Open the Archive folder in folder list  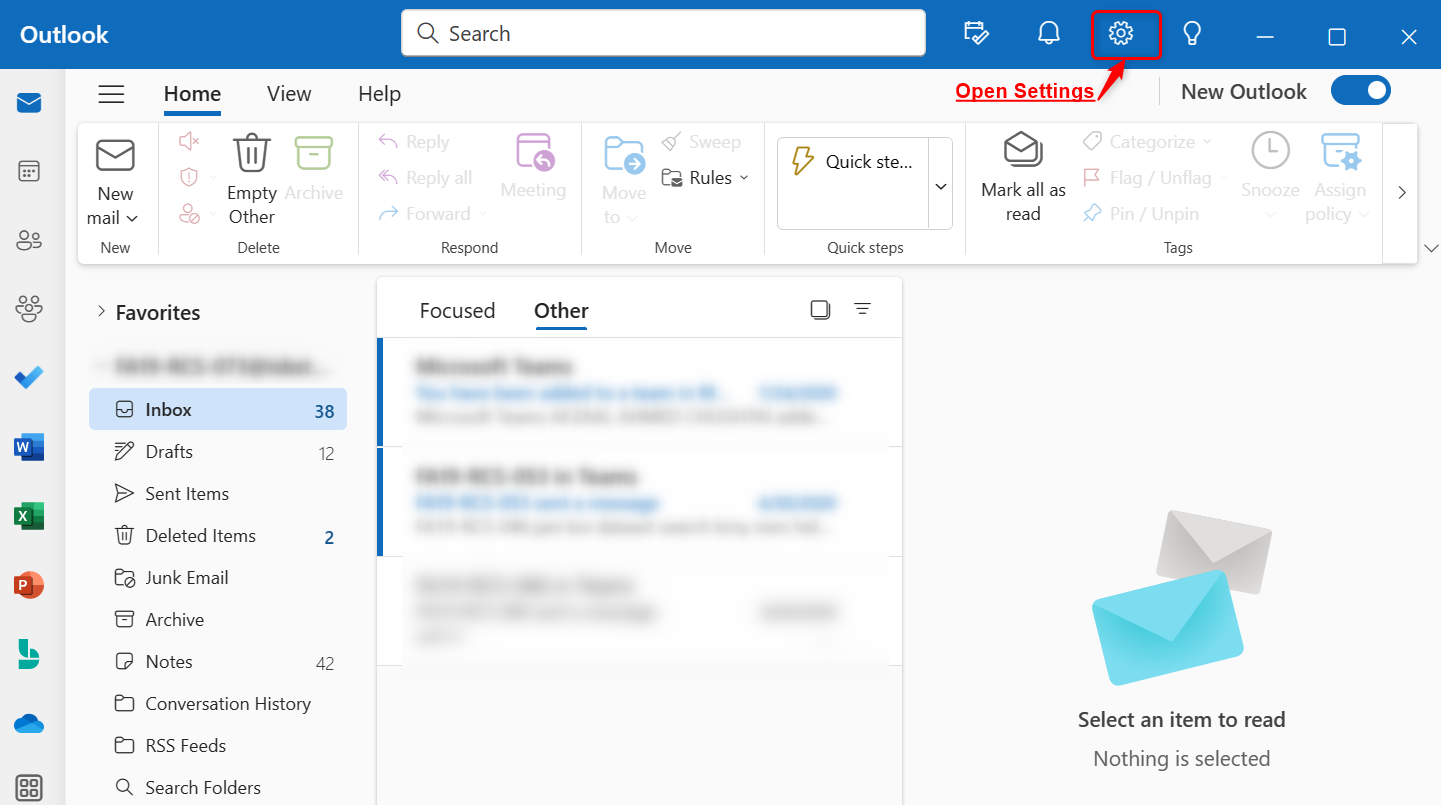point(218,620)
